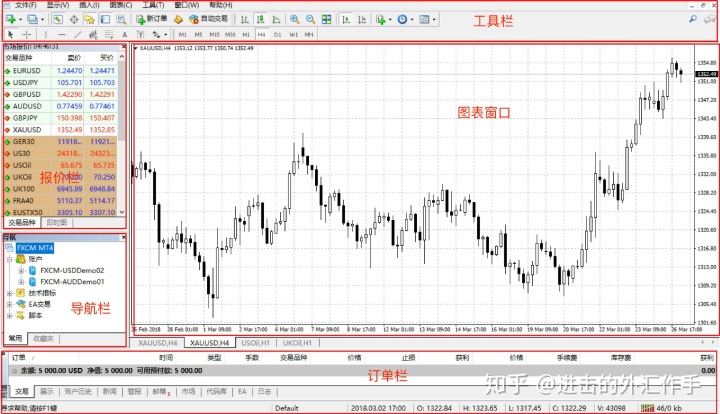The height and width of the screenshot is (414, 720).
Task: Expand the FXCM-USDDemo02 account node
Action: click(21, 270)
